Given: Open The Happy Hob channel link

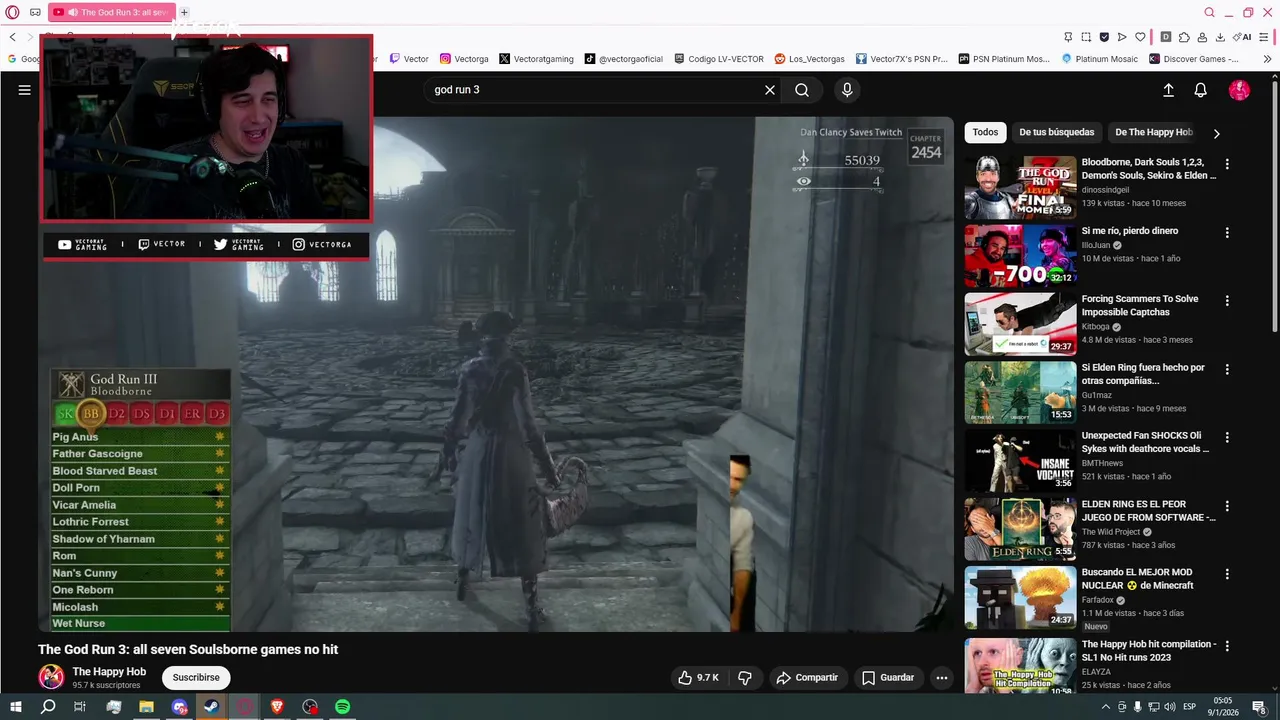Looking at the screenshot, I should 109,671.
